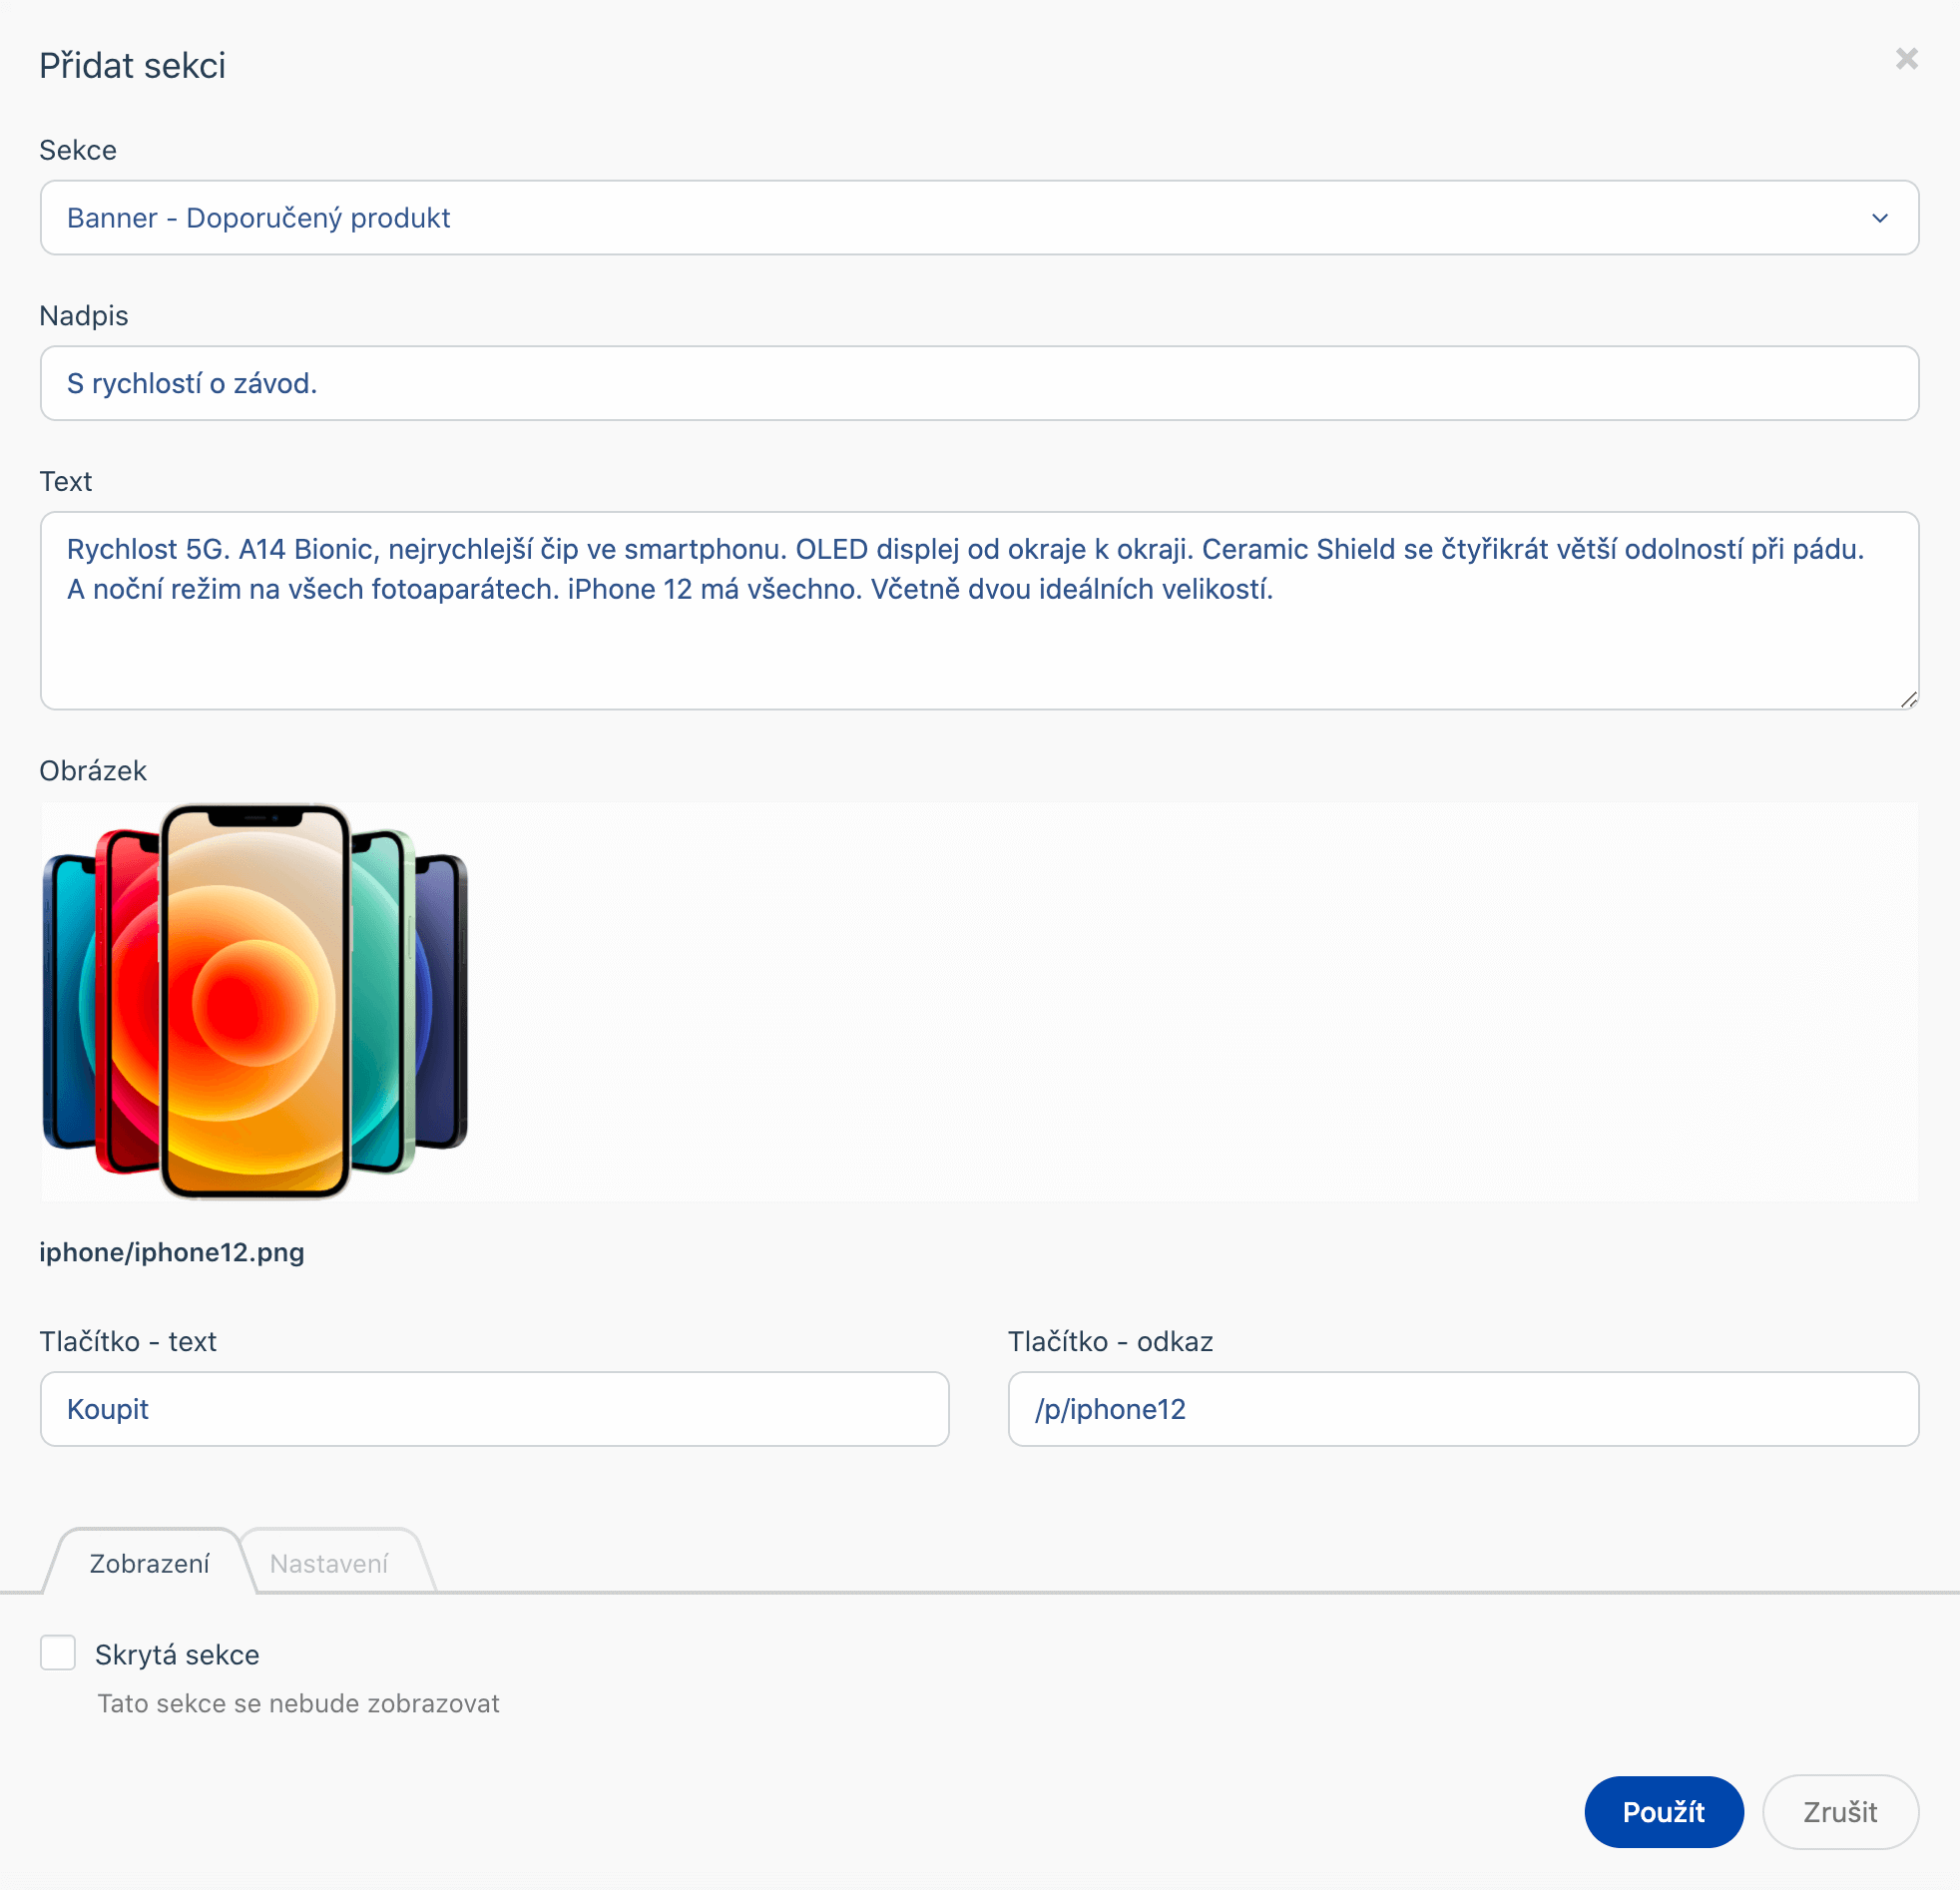Grab the textarea resize handle

click(1908, 700)
